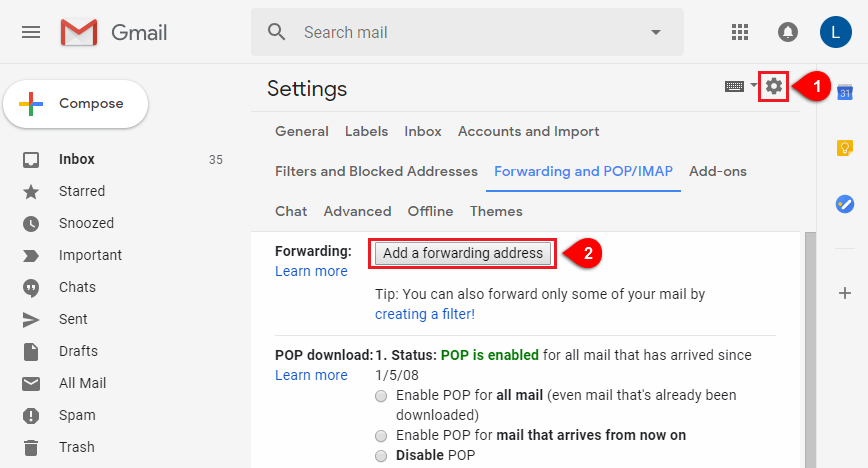Click the plus icon to get add-ons
The image size is (868, 468).
pos(845,293)
